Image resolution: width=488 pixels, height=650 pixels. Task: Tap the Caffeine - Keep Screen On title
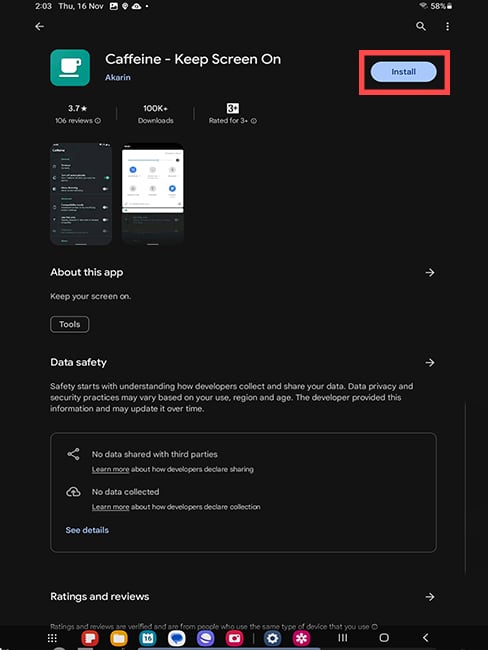coord(193,59)
